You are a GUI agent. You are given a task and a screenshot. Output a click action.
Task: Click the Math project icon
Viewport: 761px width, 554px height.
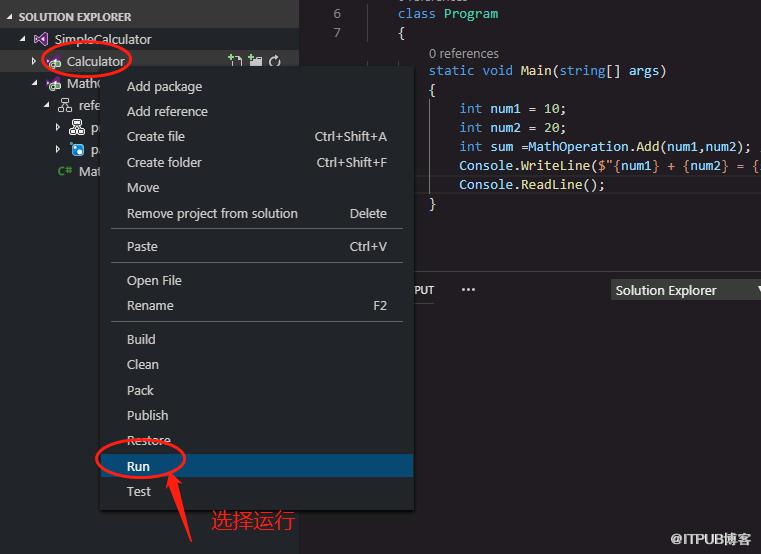point(54,84)
